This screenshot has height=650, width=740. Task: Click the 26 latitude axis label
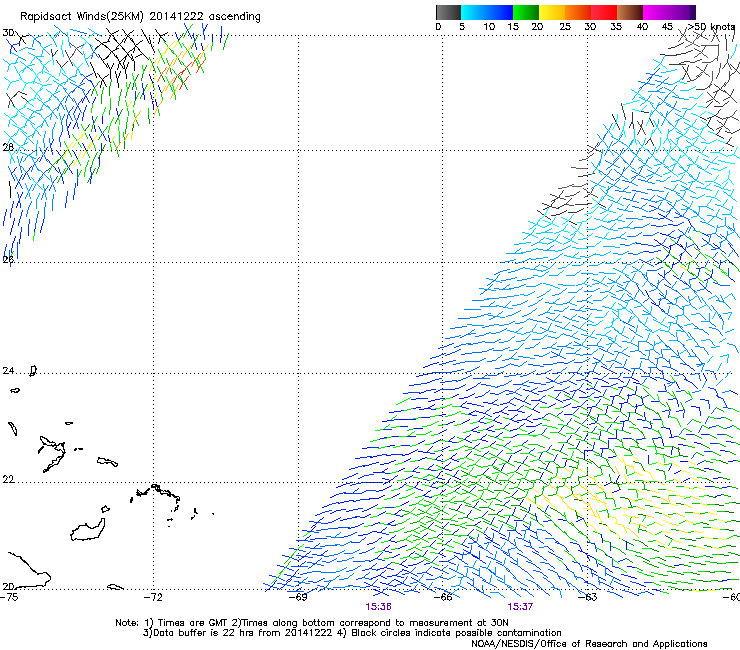click(8, 259)
